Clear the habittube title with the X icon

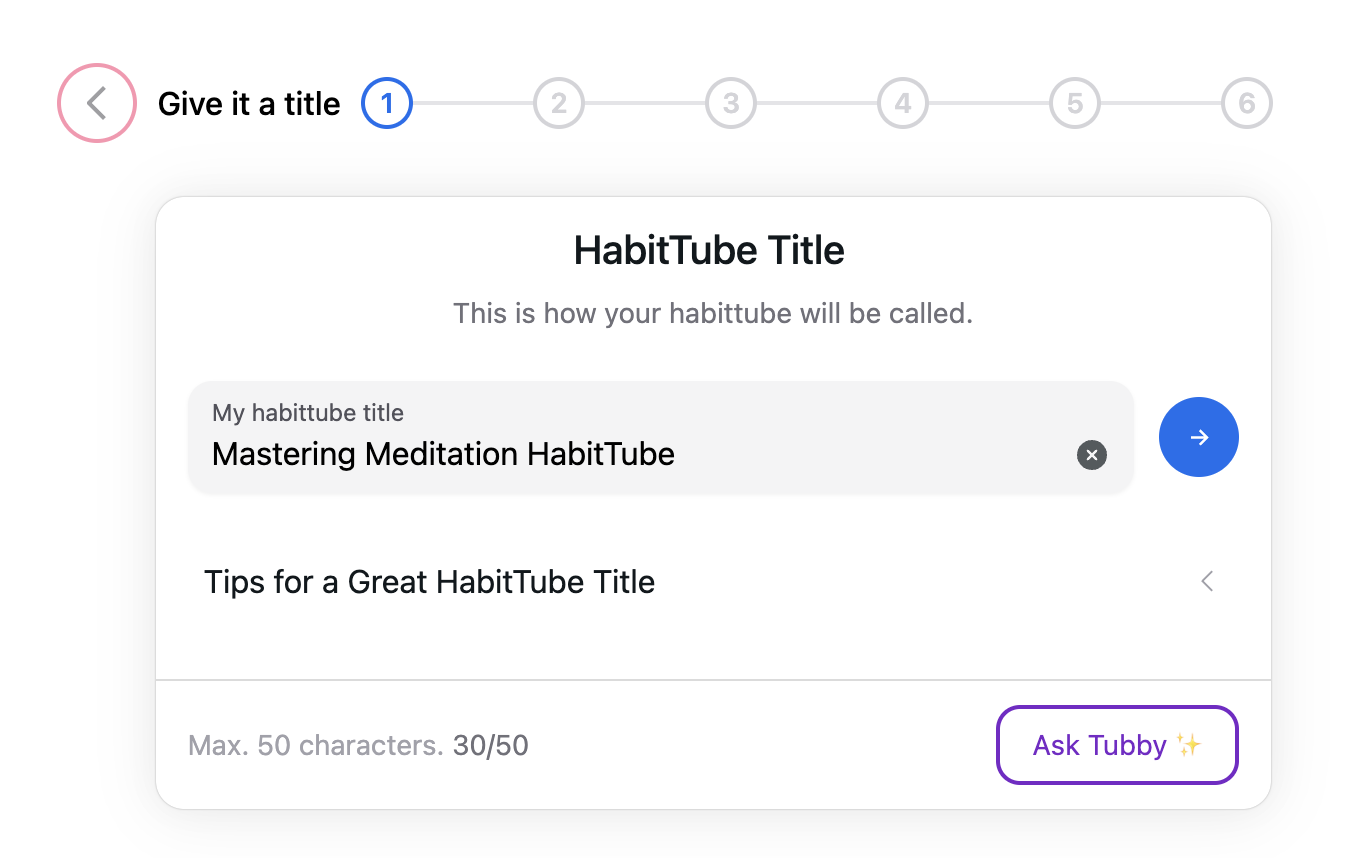point(1092,455)
